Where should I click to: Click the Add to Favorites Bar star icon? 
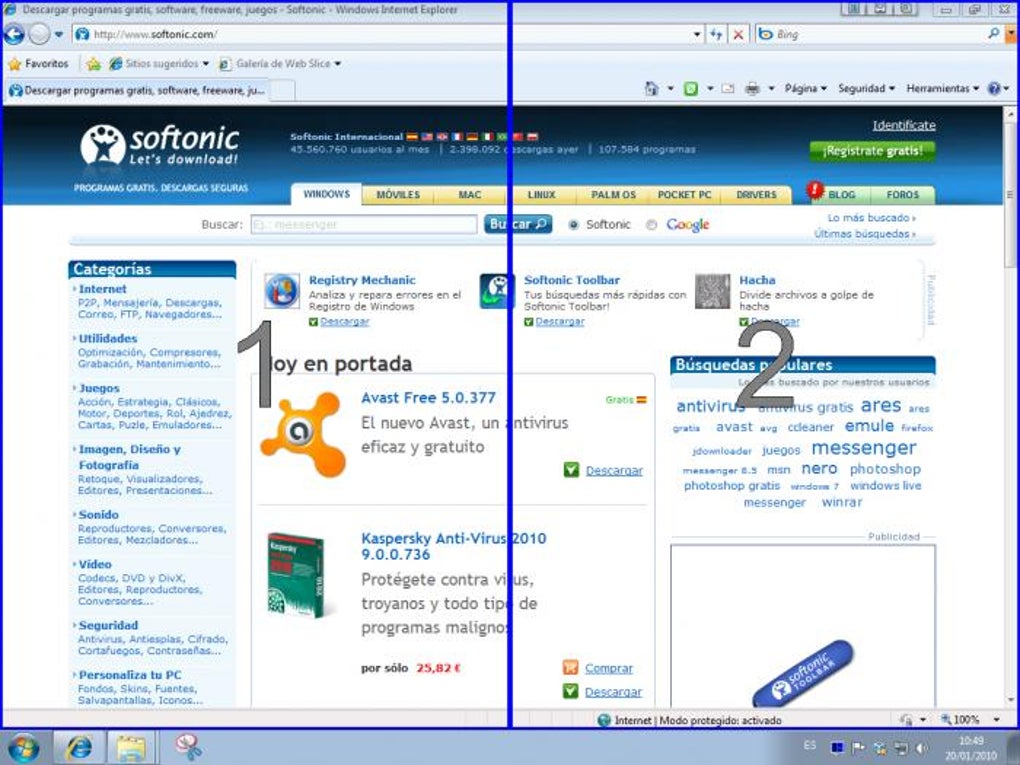[94, 64]
